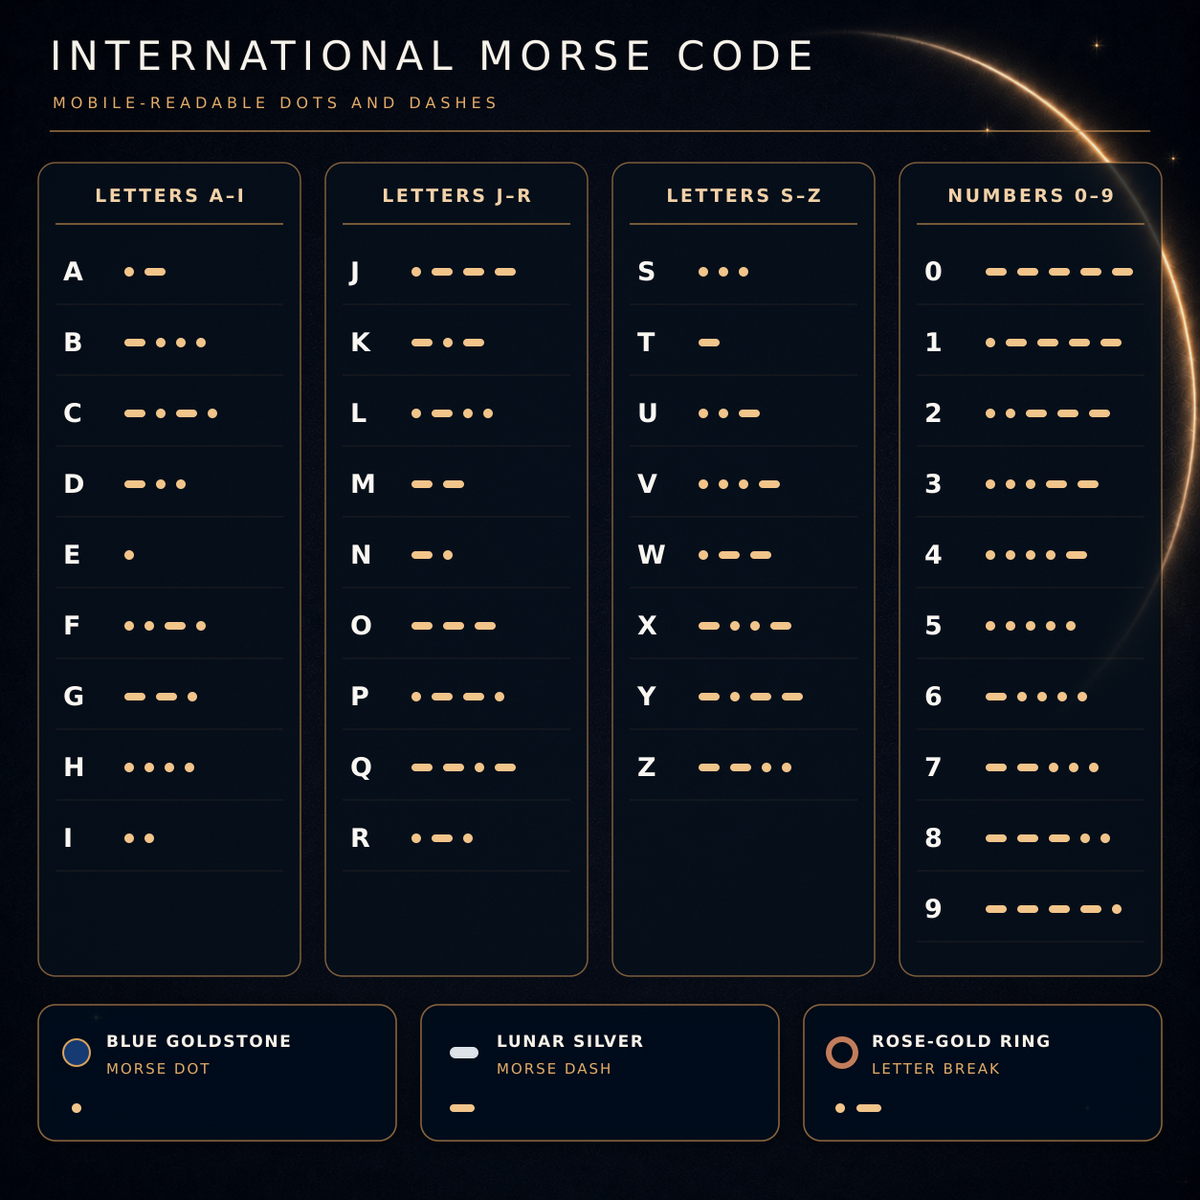The image size is (1200, 1200).
Task: Click the five-dot code for number 5
Action: [1030, 626]
